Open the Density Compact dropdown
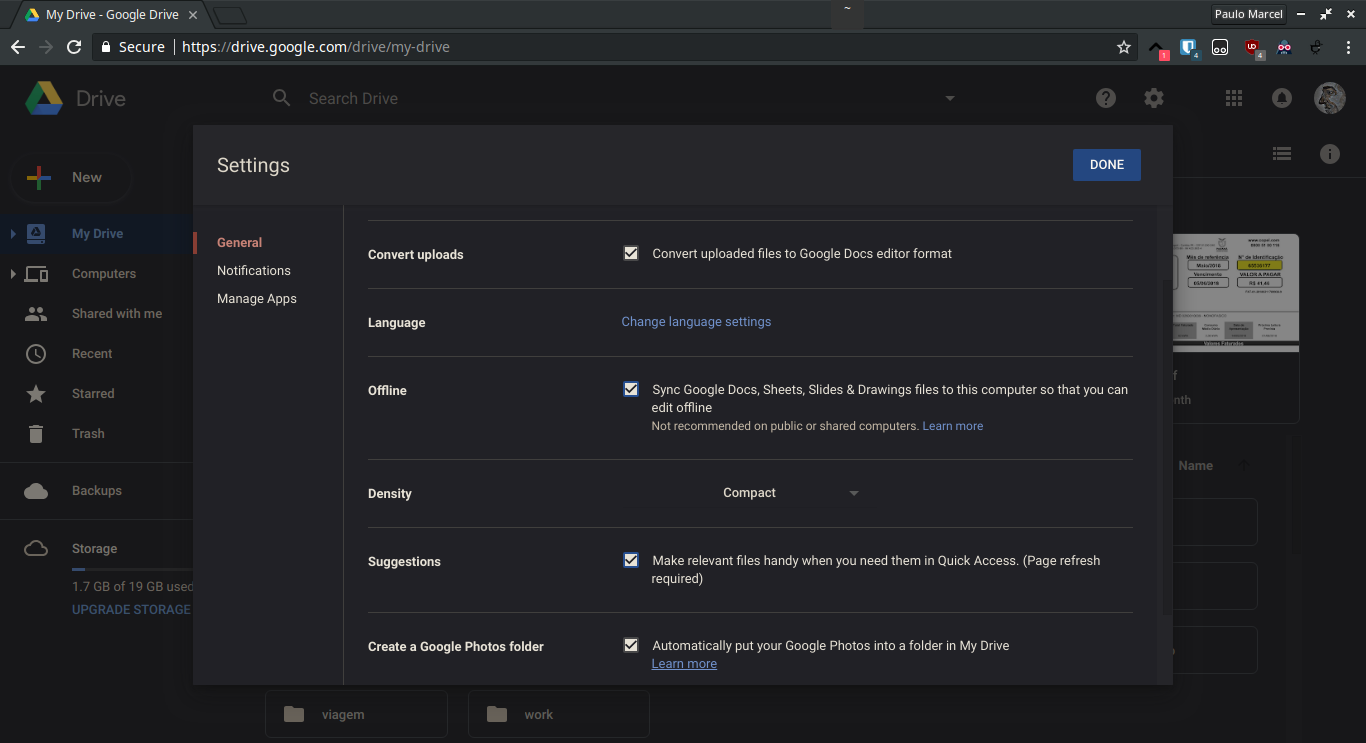 tap(790, 493)
